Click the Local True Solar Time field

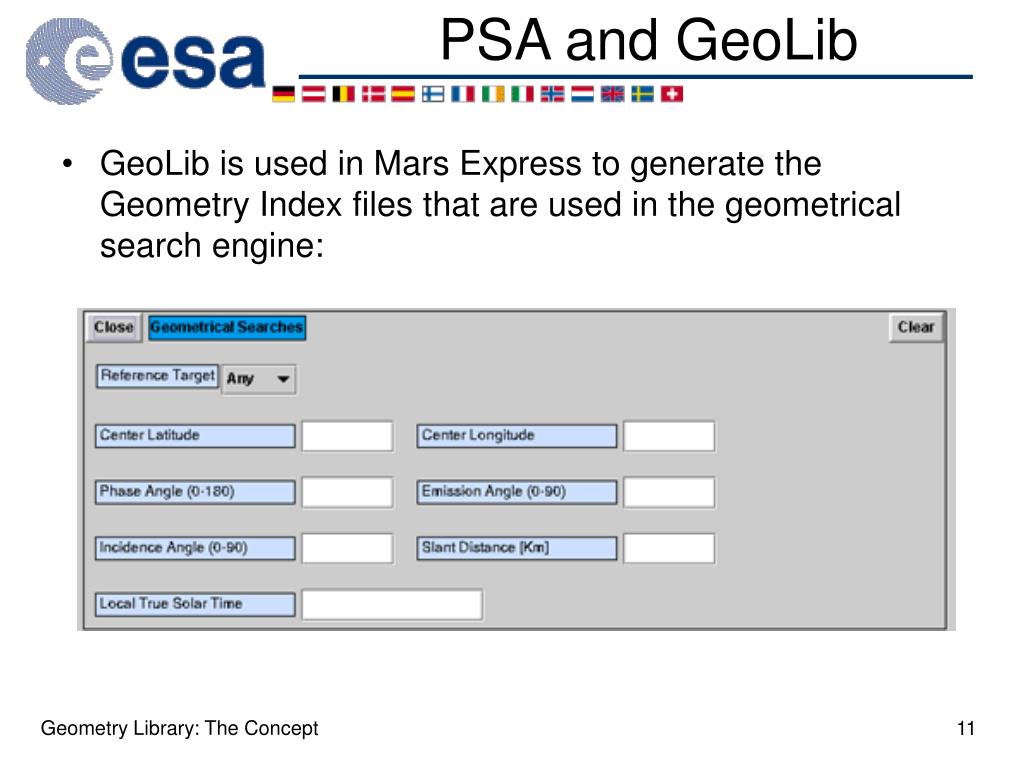392,605
